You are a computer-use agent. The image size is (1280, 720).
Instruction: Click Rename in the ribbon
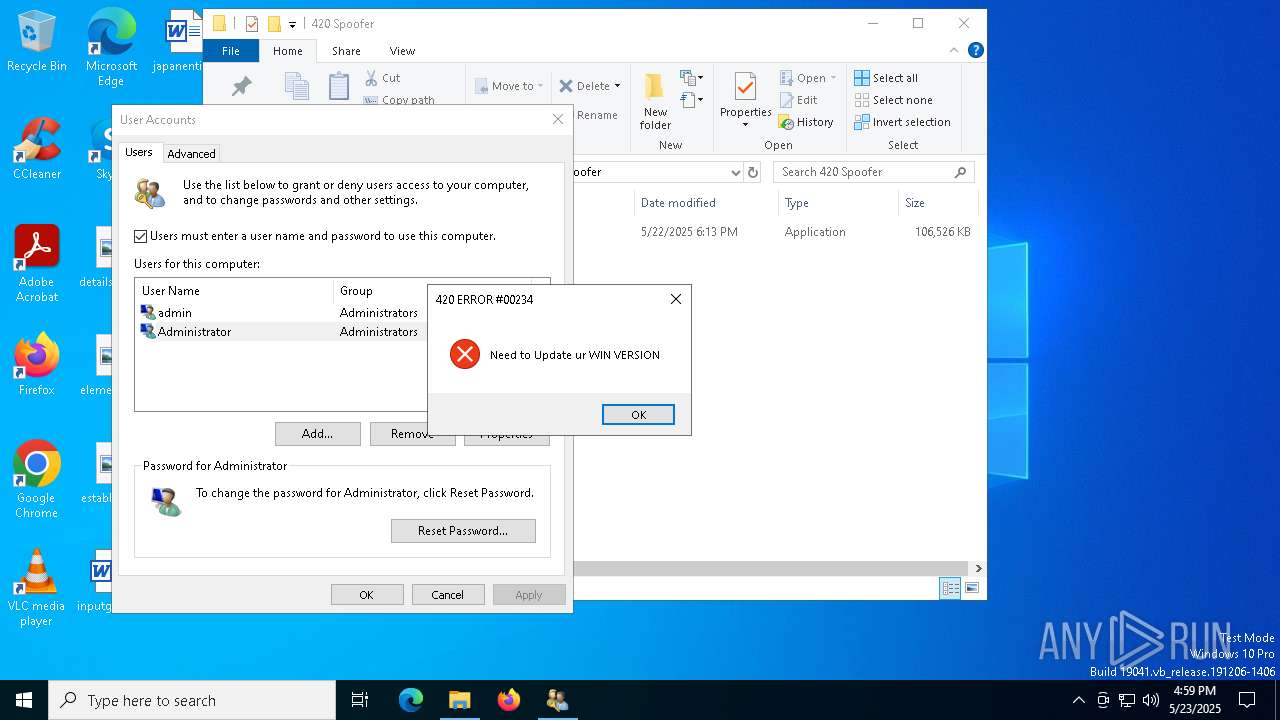pyautogui.click(x=597, y=115)
